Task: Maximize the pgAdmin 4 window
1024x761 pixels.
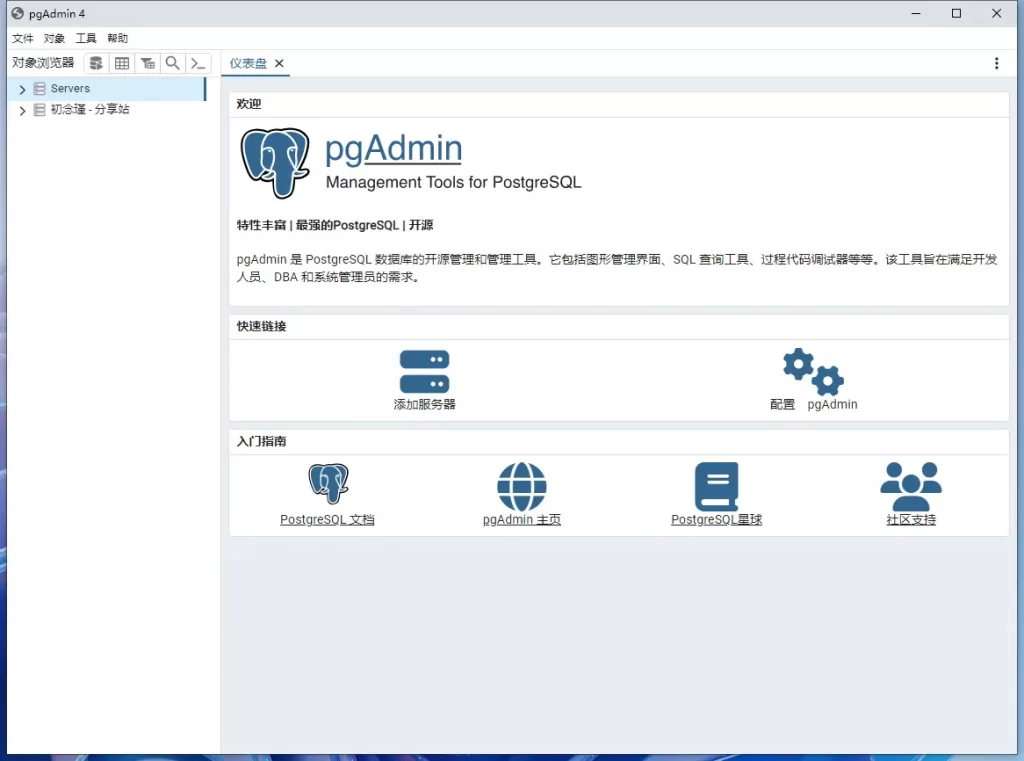Action: click(956, 13)
